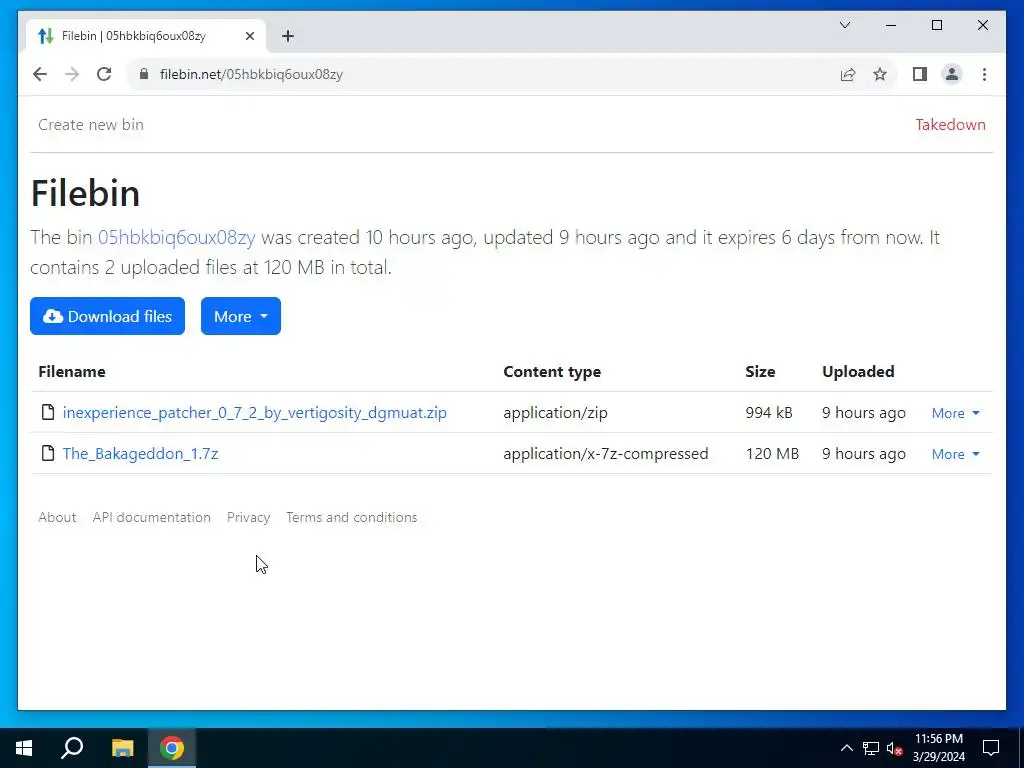Viewport: 1024px width, 768px height.
Task: Click the Filename column header
Action: (72, 372)
